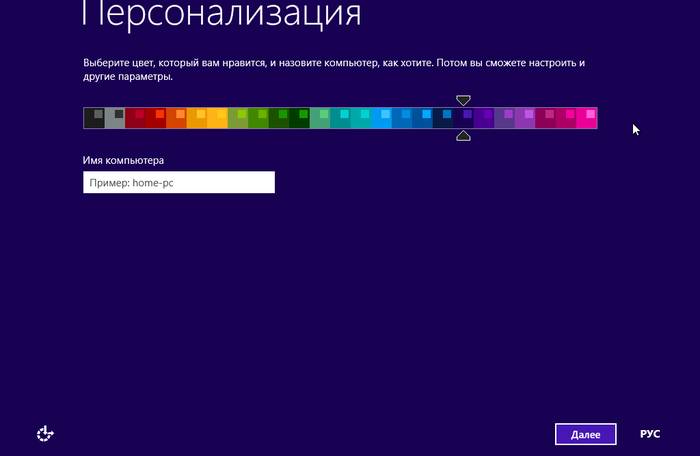700x456 pixels.
Task: Click the upper triangle marker above color strip
Action: tap(463, 100)
